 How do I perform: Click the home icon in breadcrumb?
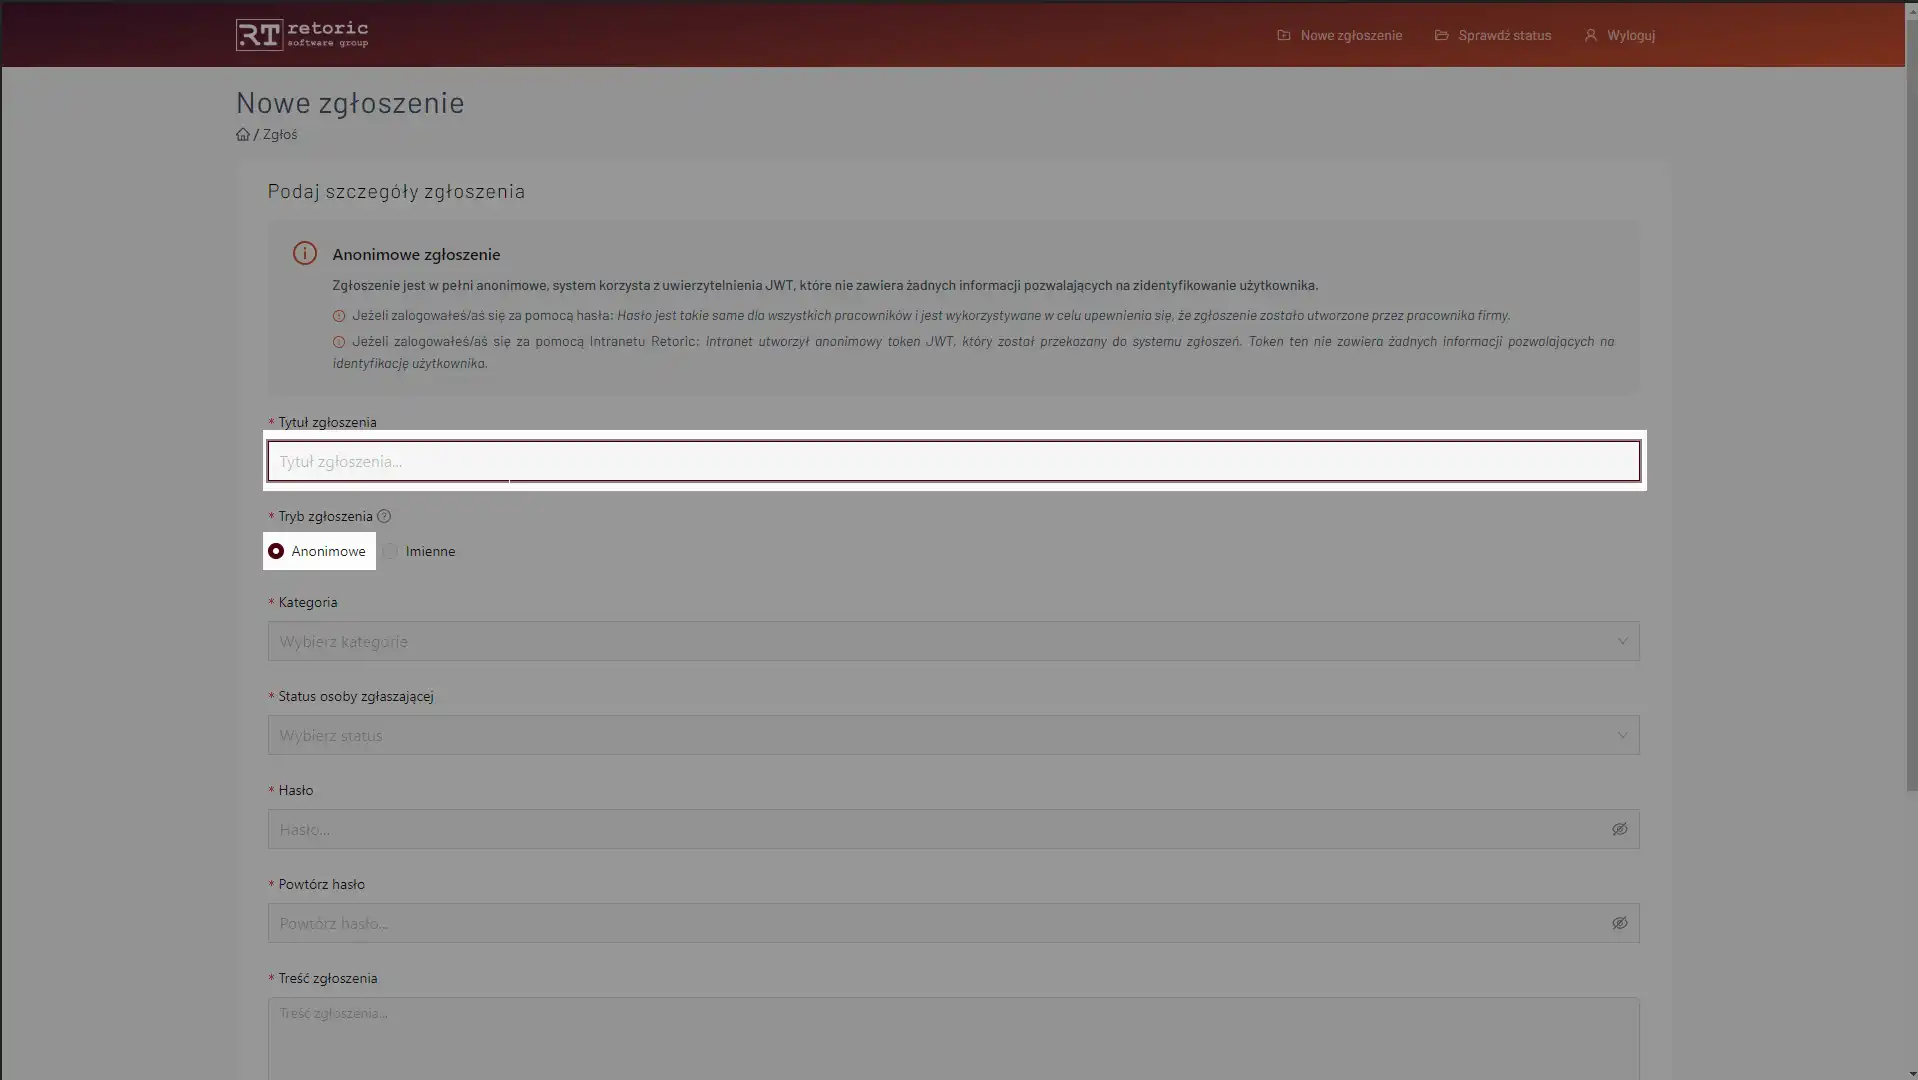click(x=243, y=134)
